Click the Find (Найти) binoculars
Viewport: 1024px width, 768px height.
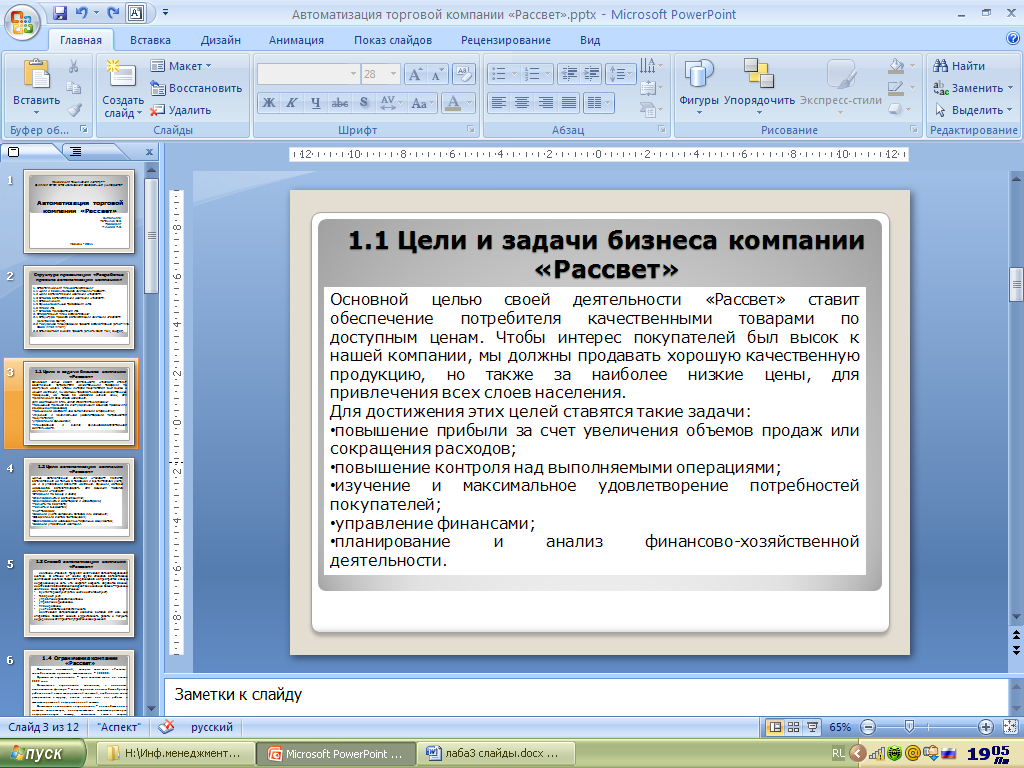(959, 66)
